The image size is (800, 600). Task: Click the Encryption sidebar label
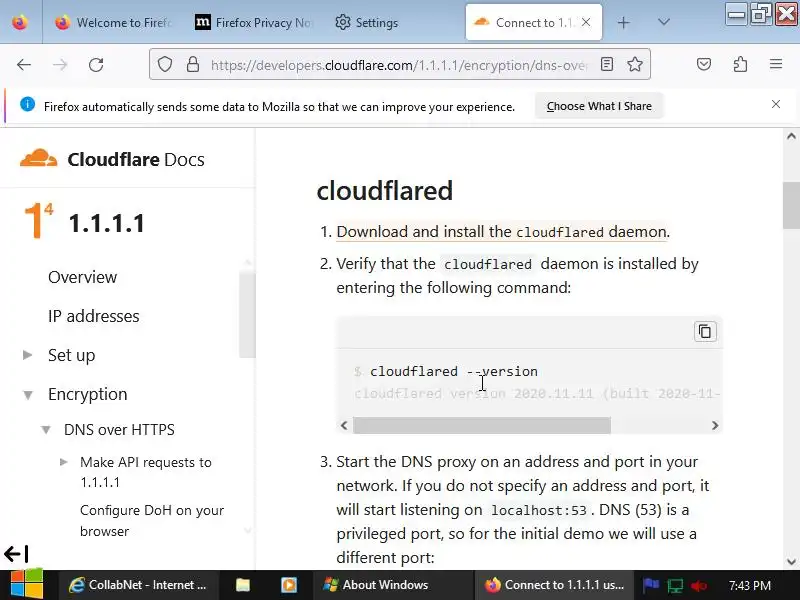click(87, 394)
